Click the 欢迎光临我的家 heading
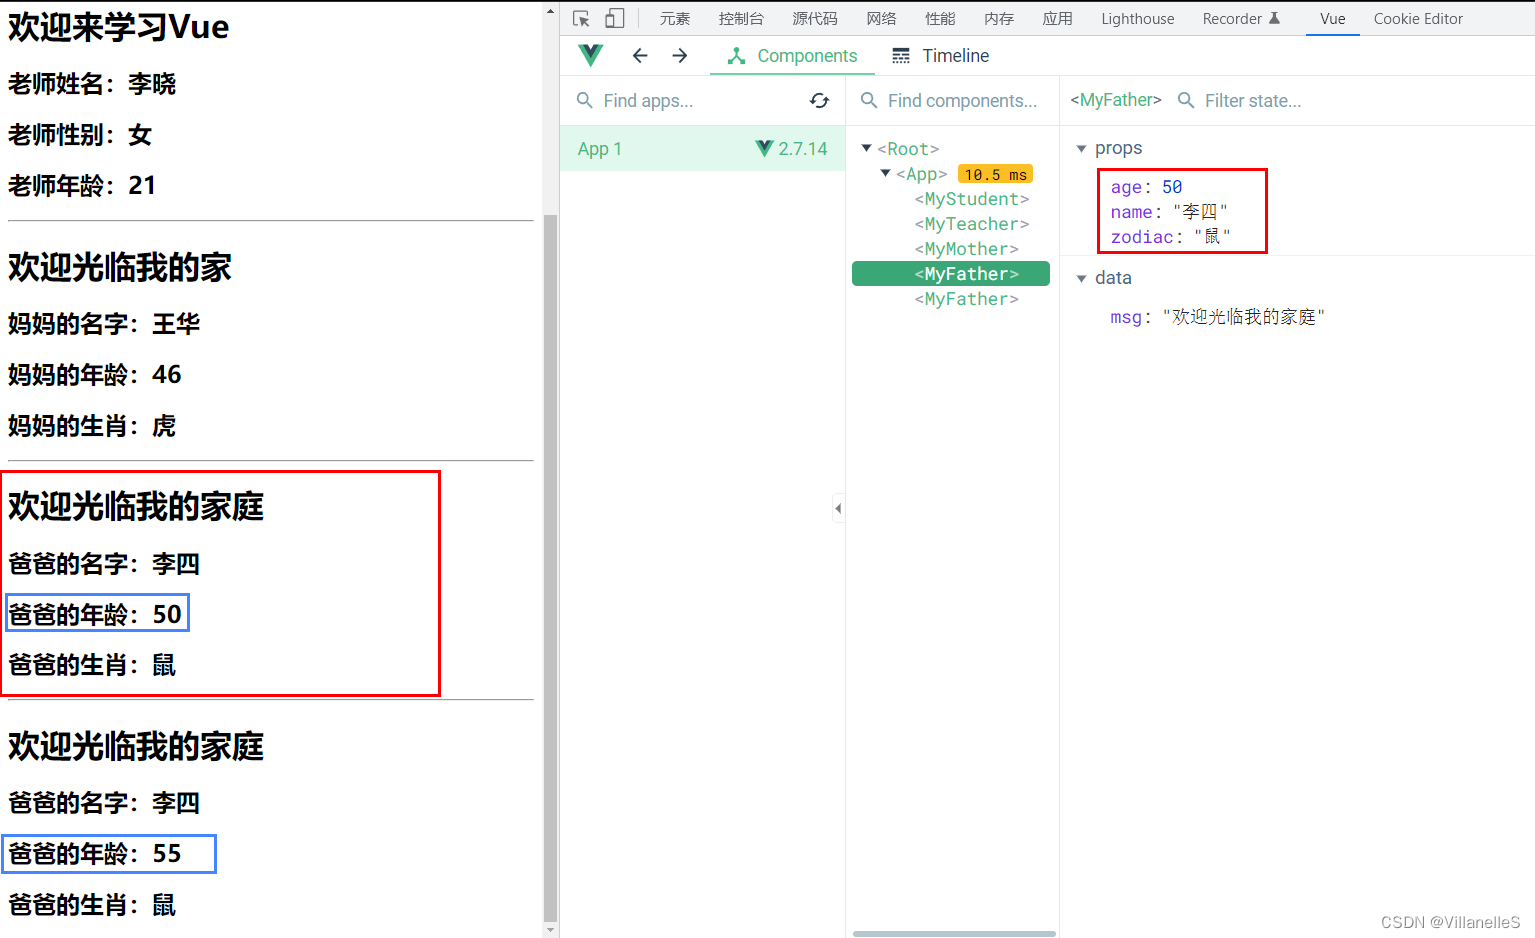Screen dimensions: 1535x938 (120, 267)
